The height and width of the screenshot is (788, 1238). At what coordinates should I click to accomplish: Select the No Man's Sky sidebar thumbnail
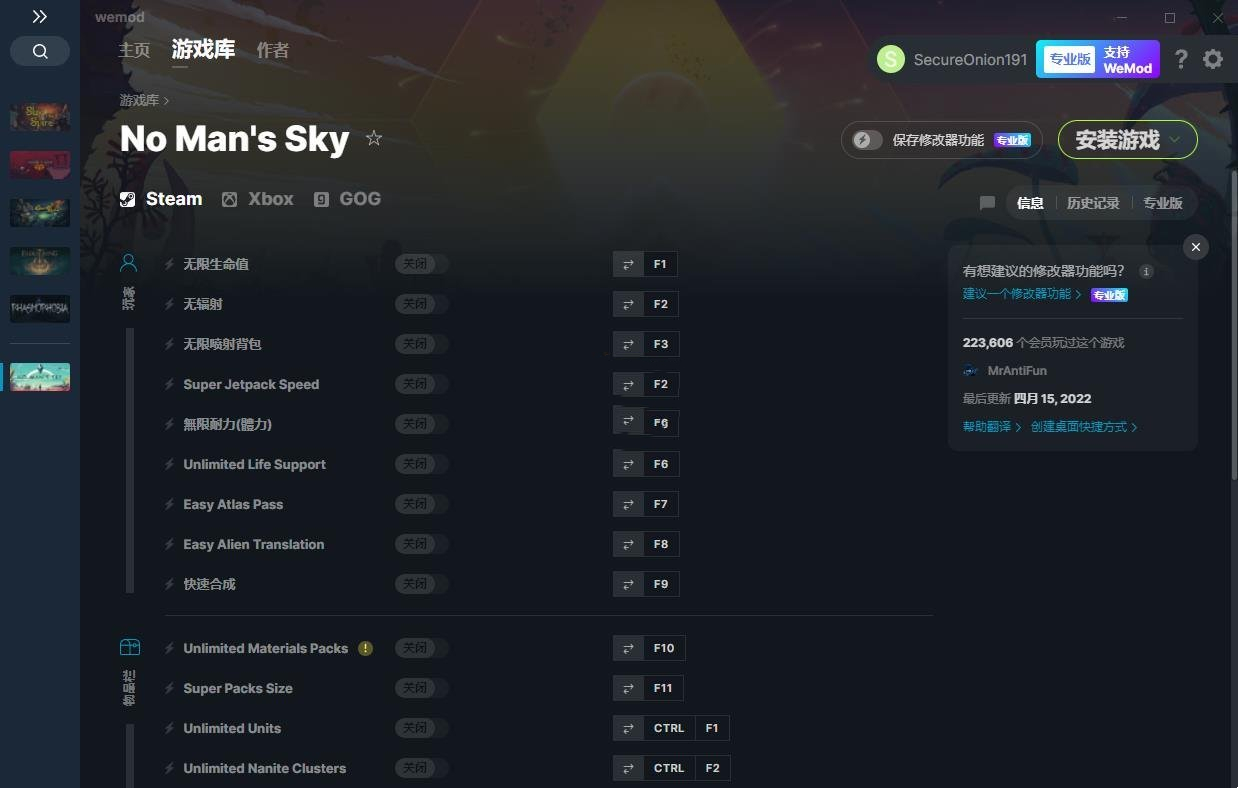point(40,377)
